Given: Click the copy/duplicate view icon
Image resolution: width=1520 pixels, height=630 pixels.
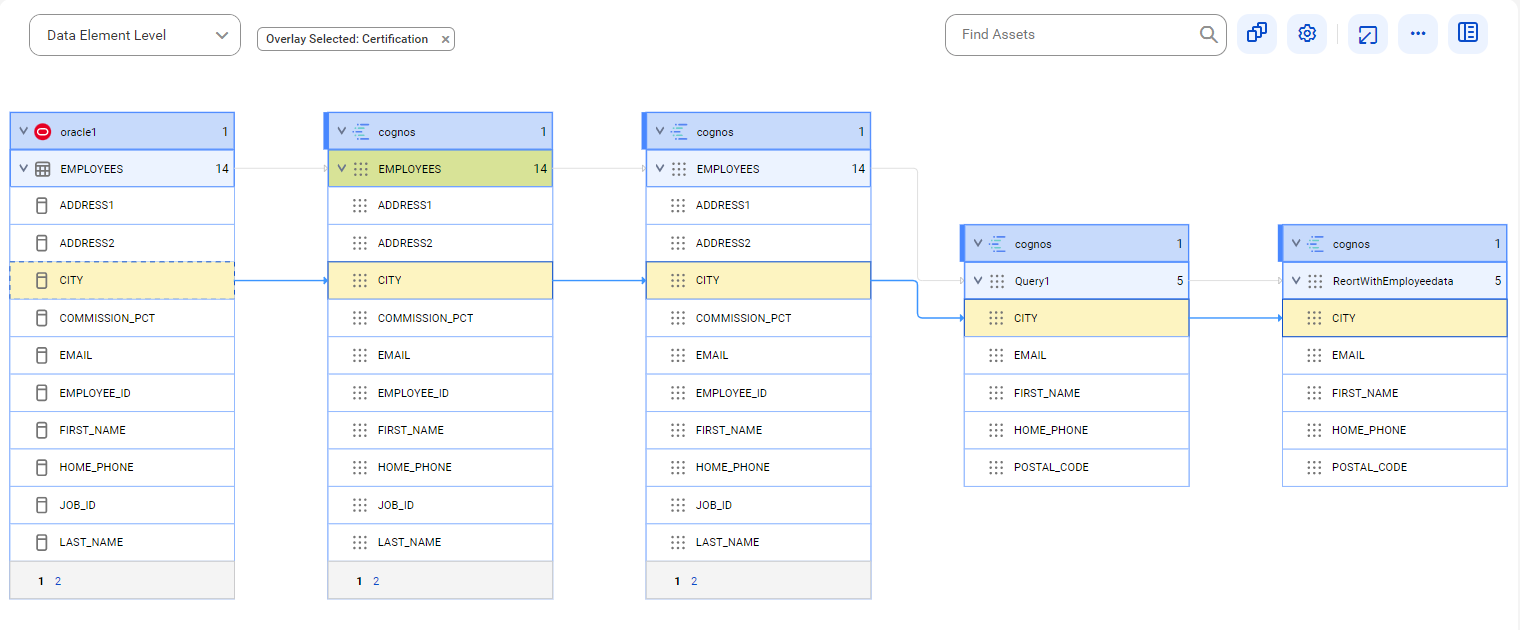Looking at the screenshot, I should pyautogui.click(x=1257, y=34).
